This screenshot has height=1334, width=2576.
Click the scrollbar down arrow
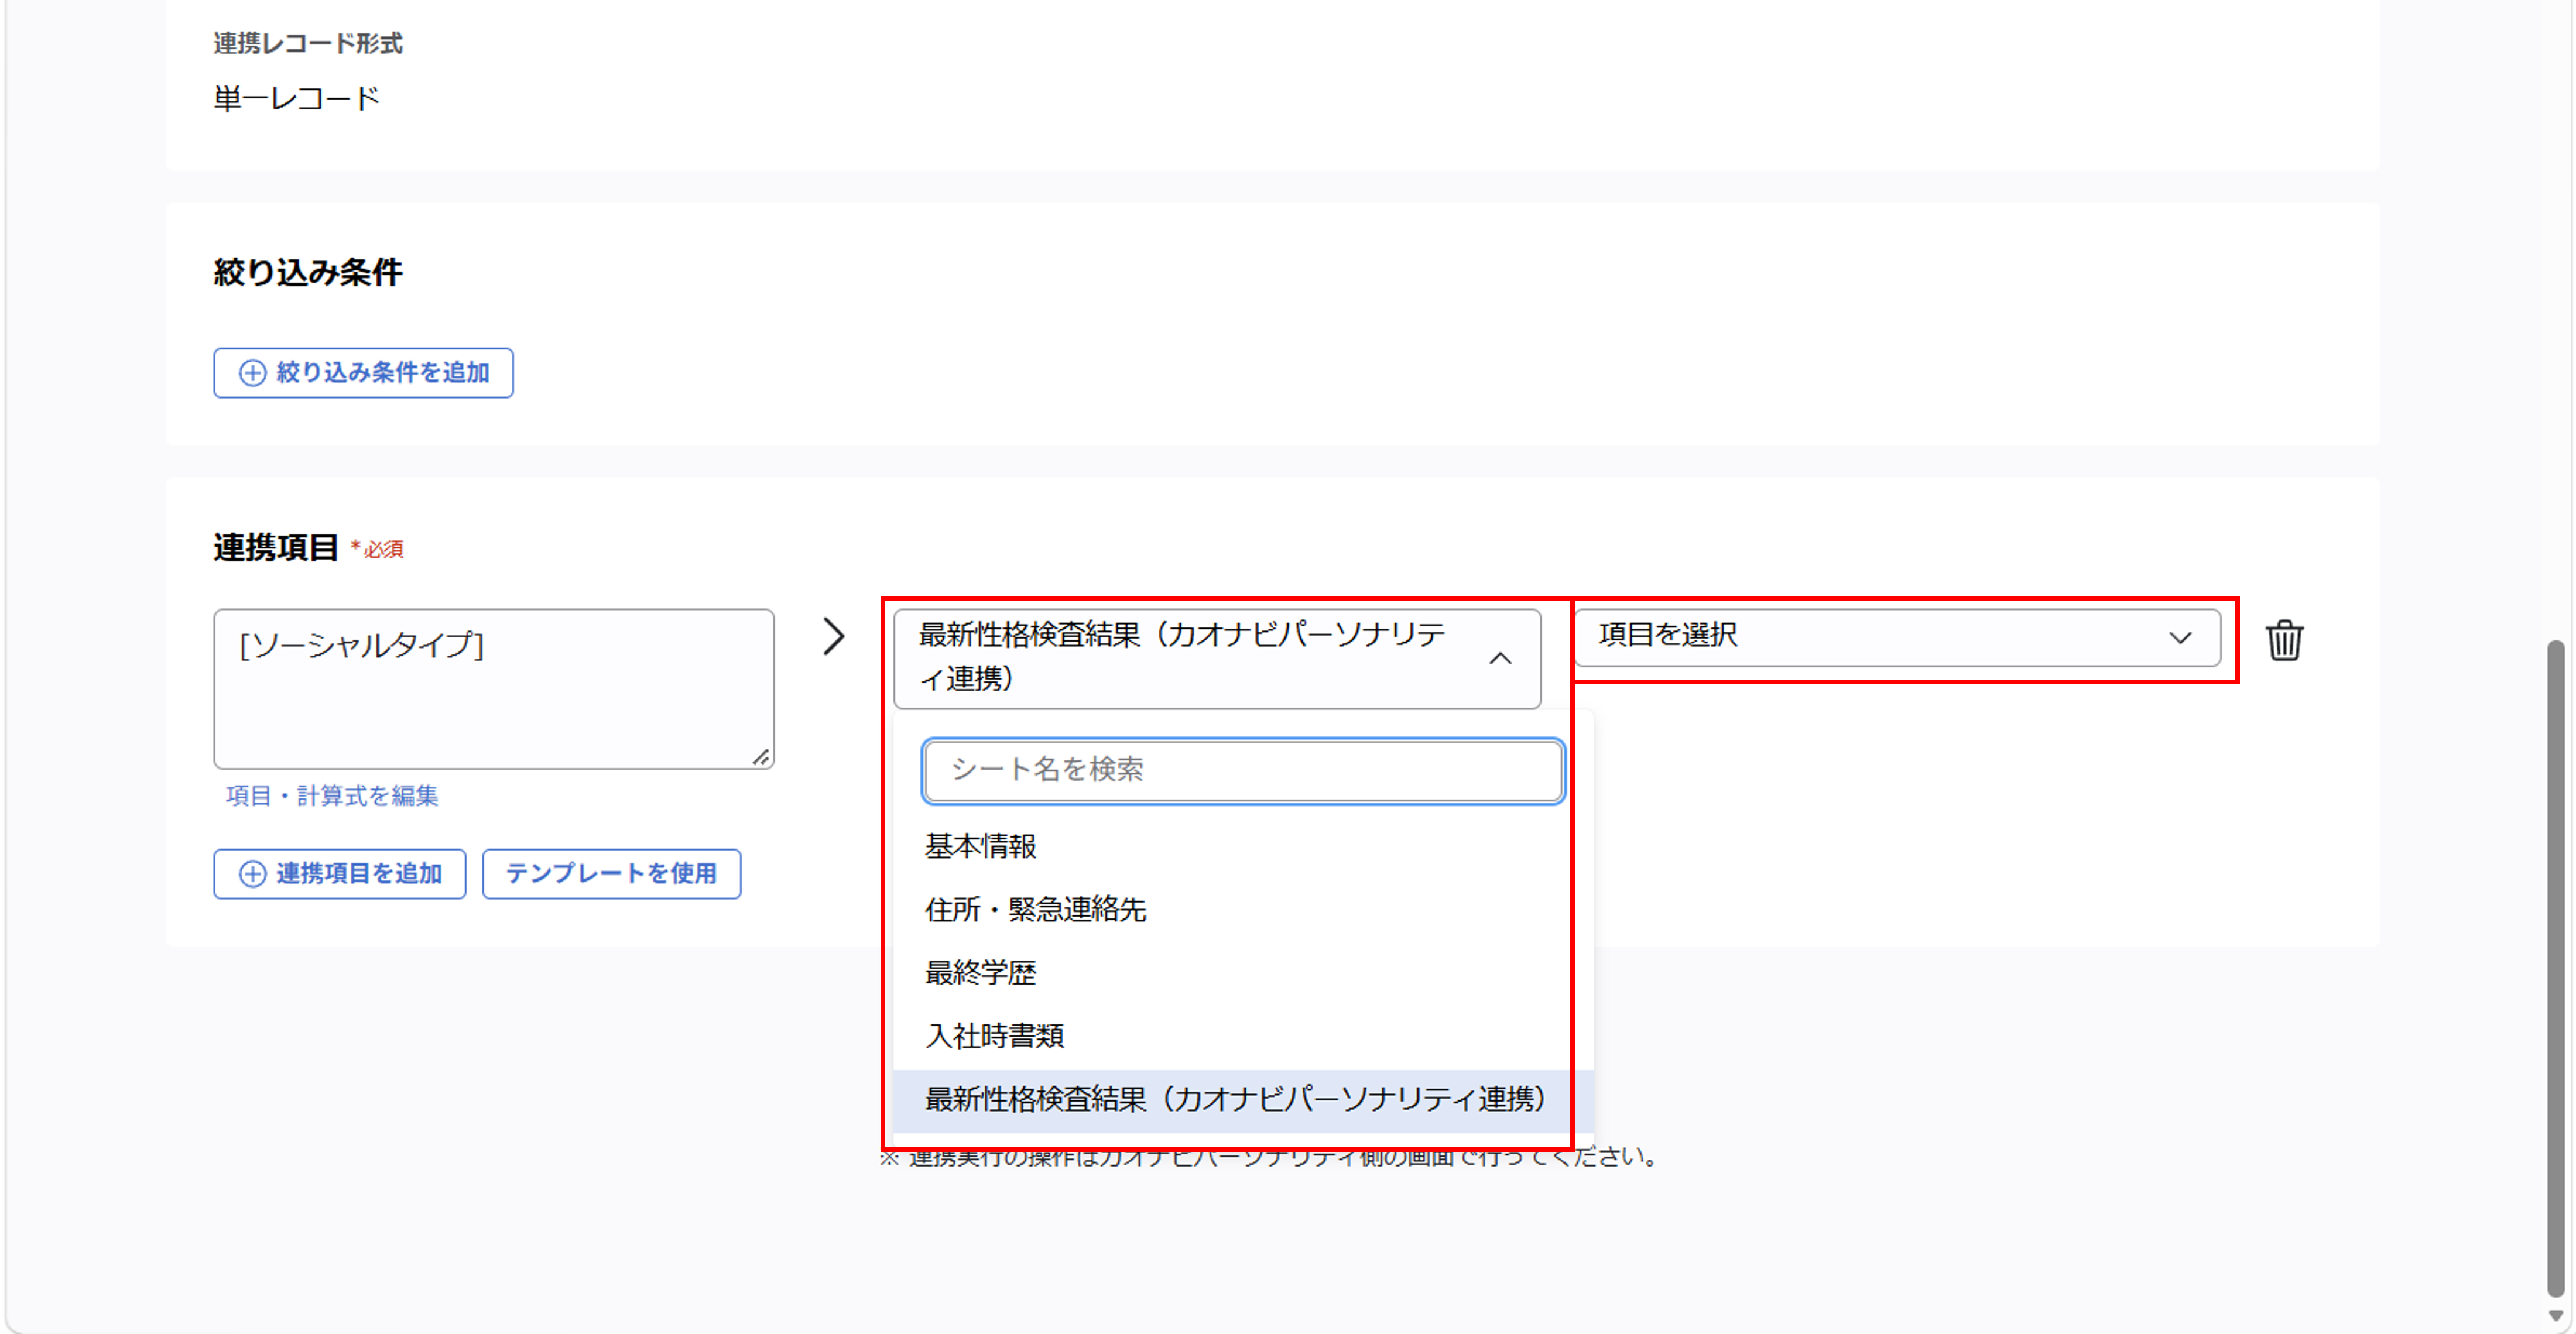(2555, 1316)
